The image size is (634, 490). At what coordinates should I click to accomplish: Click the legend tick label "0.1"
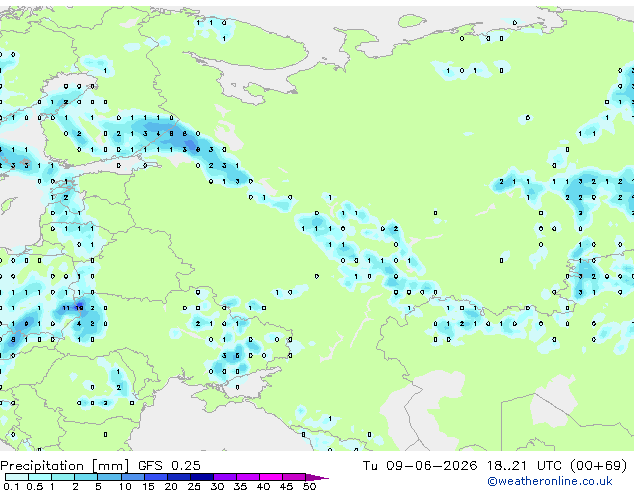point(11,486)
